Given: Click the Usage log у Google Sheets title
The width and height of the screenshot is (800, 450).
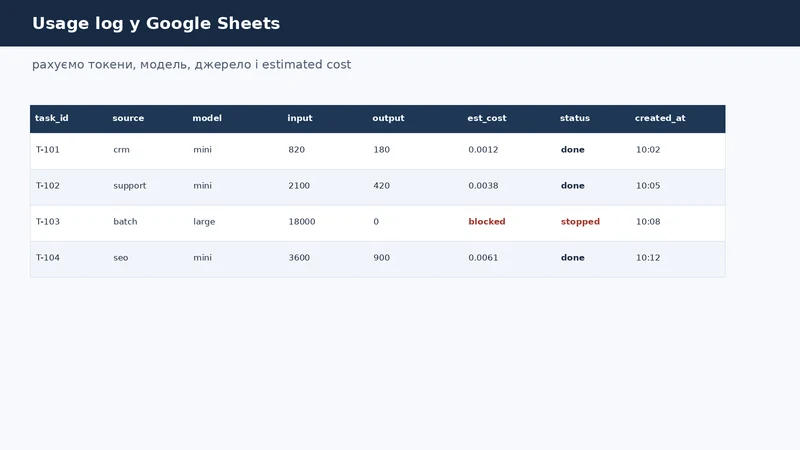Looking at the screenshot, I should coord(156,23).
